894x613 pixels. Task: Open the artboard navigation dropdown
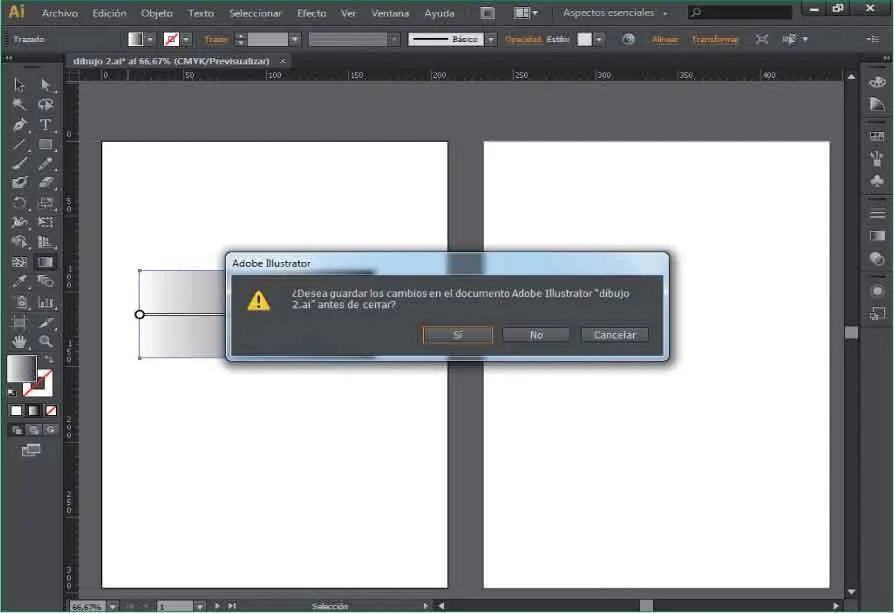(200, 606)
